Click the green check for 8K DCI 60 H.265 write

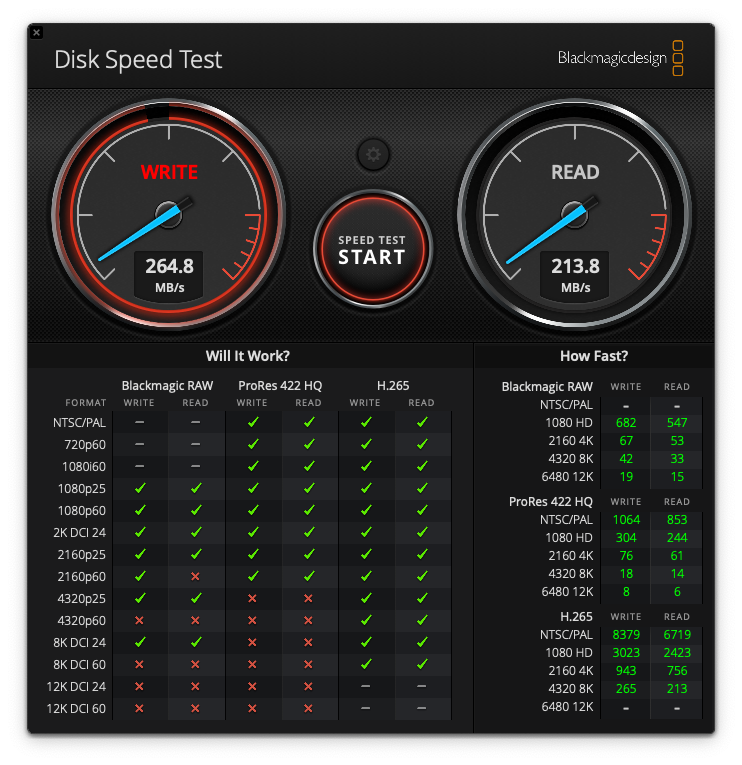365,664
